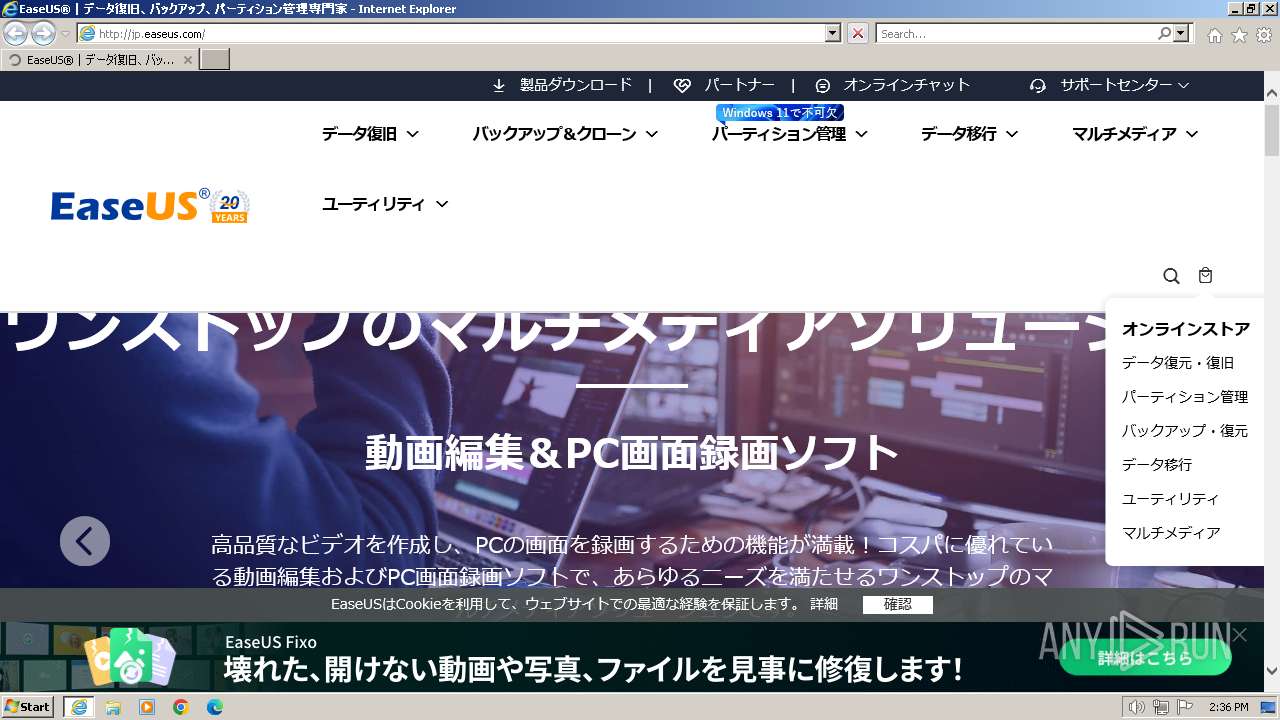Click the Windows 11で不可欠 badge
The height and width of the screenshot is (720, 1280).
[x=780, y=113]
